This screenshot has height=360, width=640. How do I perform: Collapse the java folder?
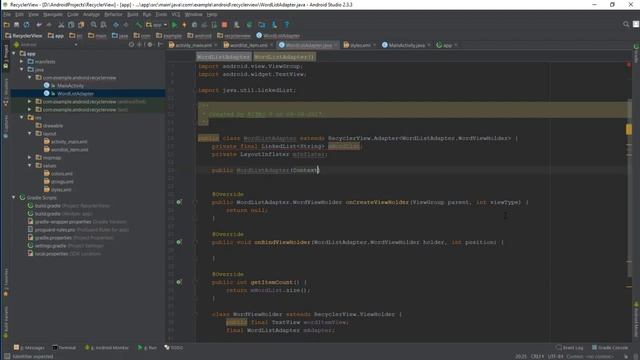(x=22, y=69)
